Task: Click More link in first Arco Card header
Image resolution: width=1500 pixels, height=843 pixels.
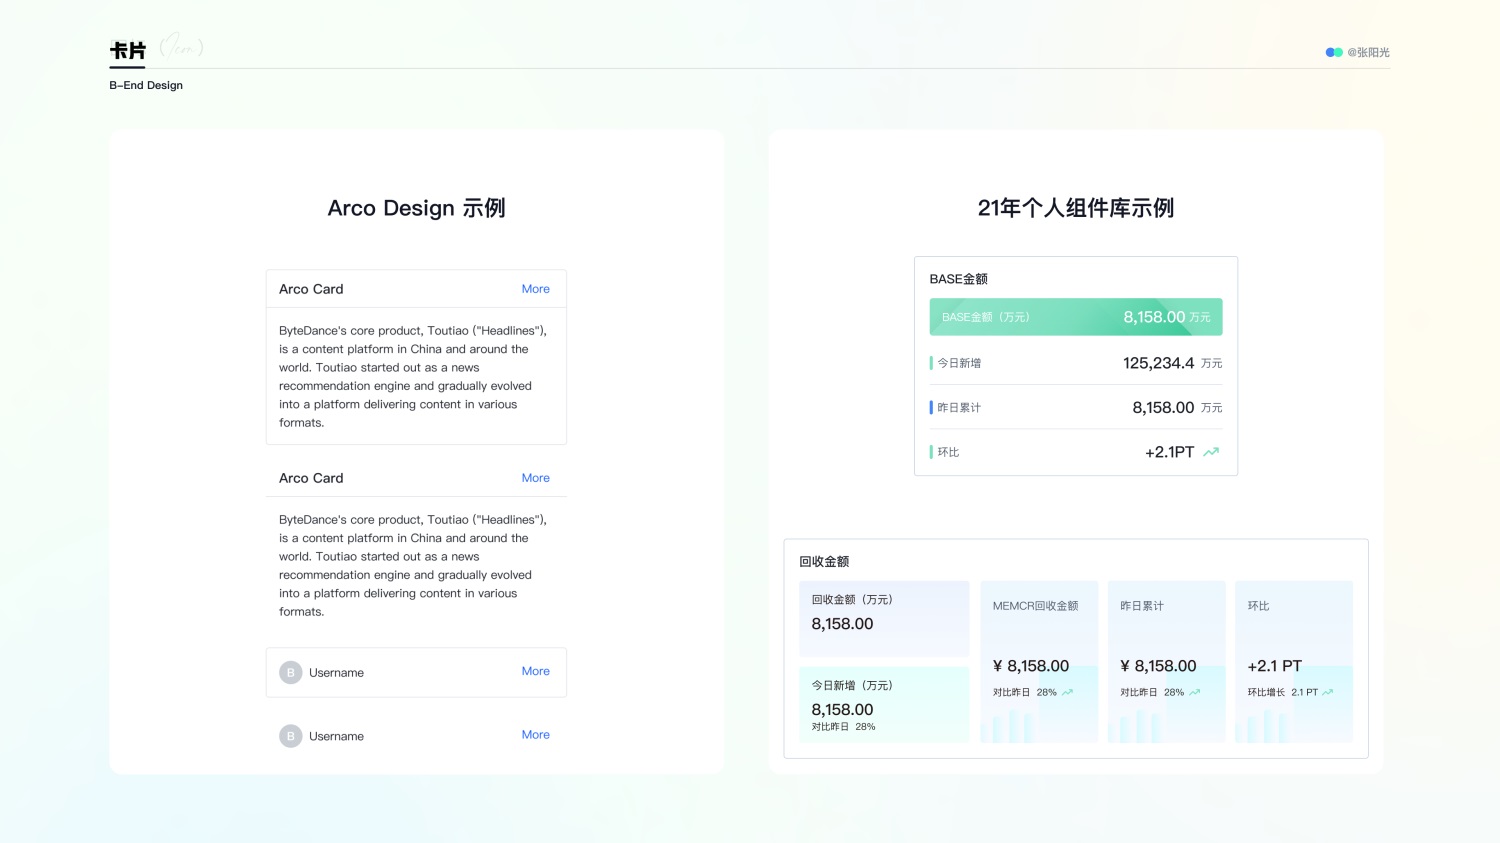Action: (x=535, y=289)
